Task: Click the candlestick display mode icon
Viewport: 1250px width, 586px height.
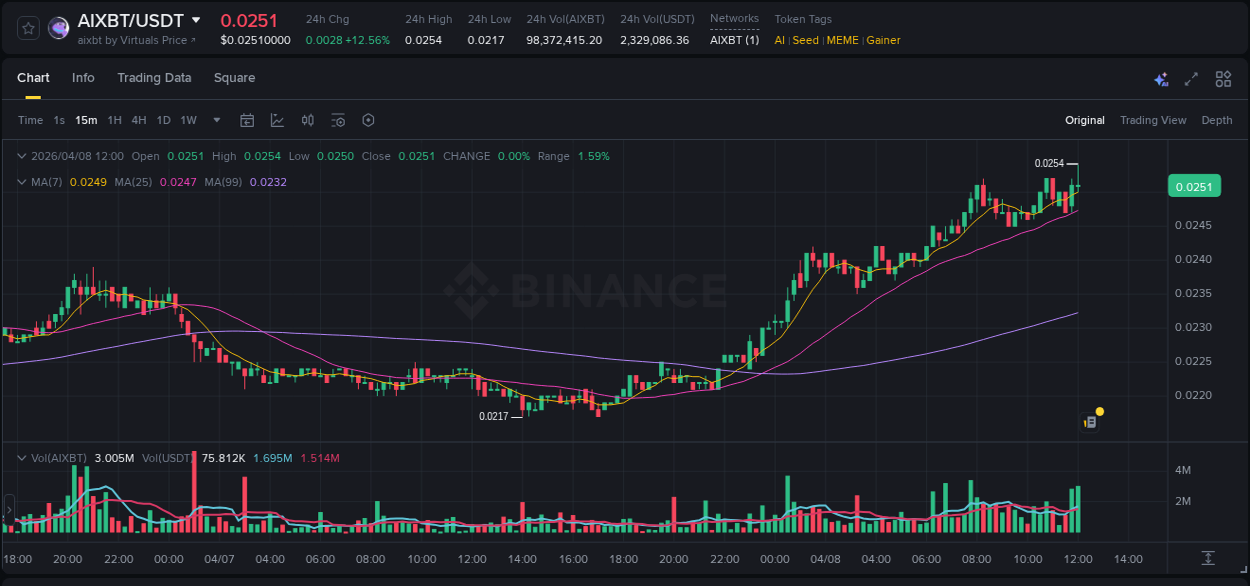Action: (x=307, y=120)
